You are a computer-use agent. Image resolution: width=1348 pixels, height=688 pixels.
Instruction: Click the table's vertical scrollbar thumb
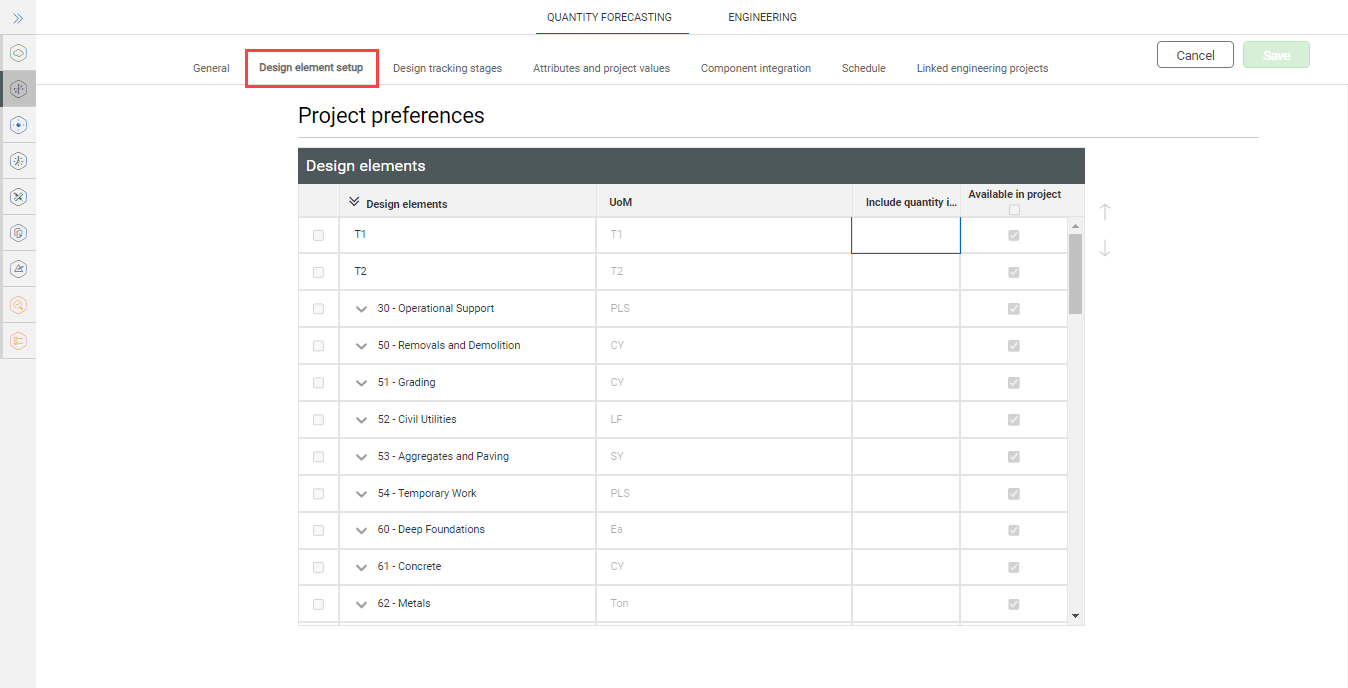pyautogui.click(x=1076, y=274)
